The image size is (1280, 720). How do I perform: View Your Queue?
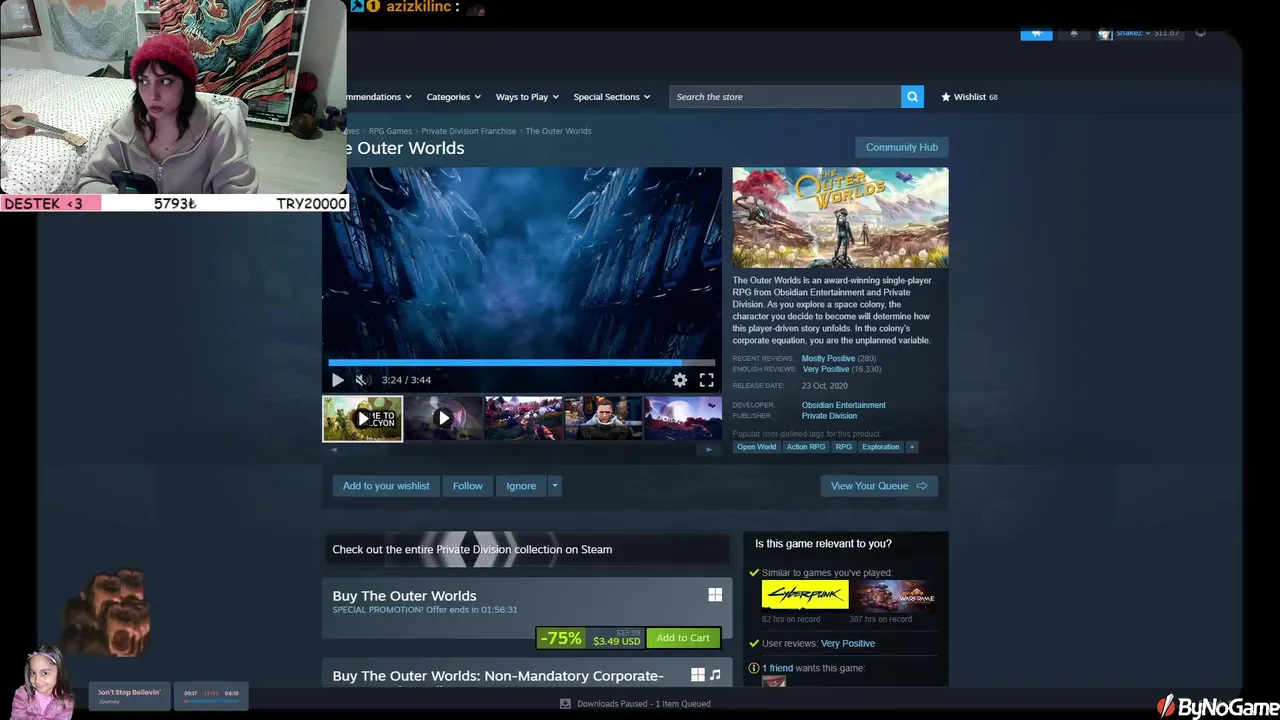tap(878, 486)
